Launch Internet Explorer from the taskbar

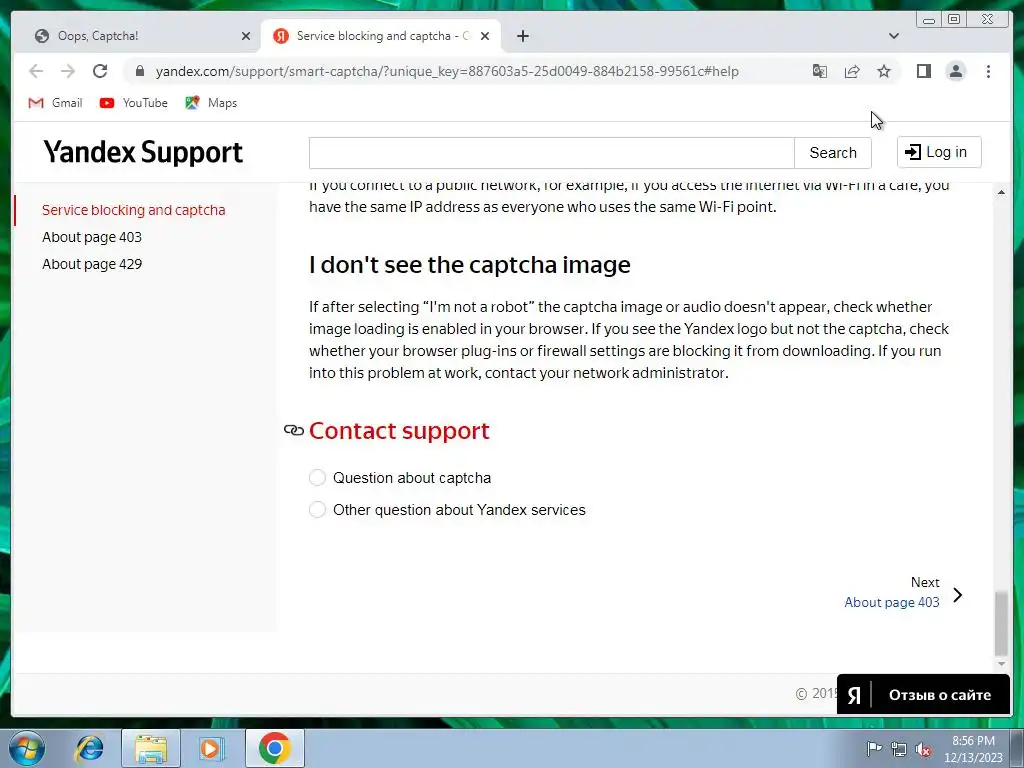coord(89,748)
